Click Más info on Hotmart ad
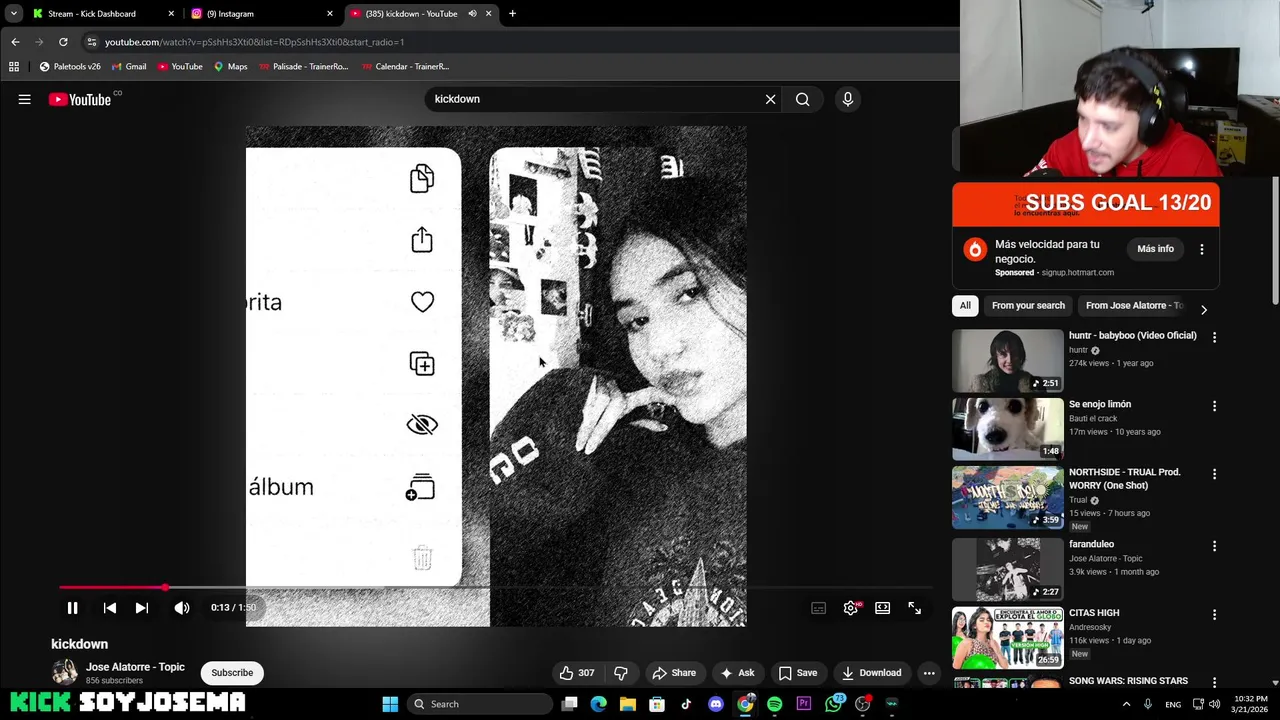The width and height of the screenshot is (1280, 720). click(x=1155, y=249)
